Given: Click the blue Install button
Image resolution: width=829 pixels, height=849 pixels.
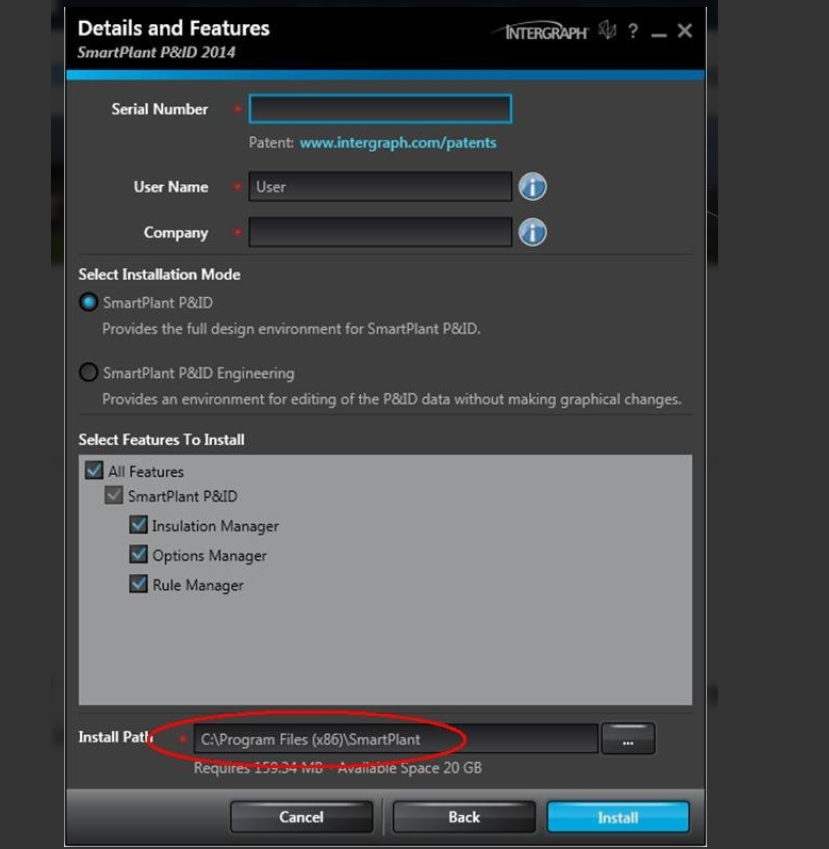Looking at the screenshot, I should pos(618,817).
